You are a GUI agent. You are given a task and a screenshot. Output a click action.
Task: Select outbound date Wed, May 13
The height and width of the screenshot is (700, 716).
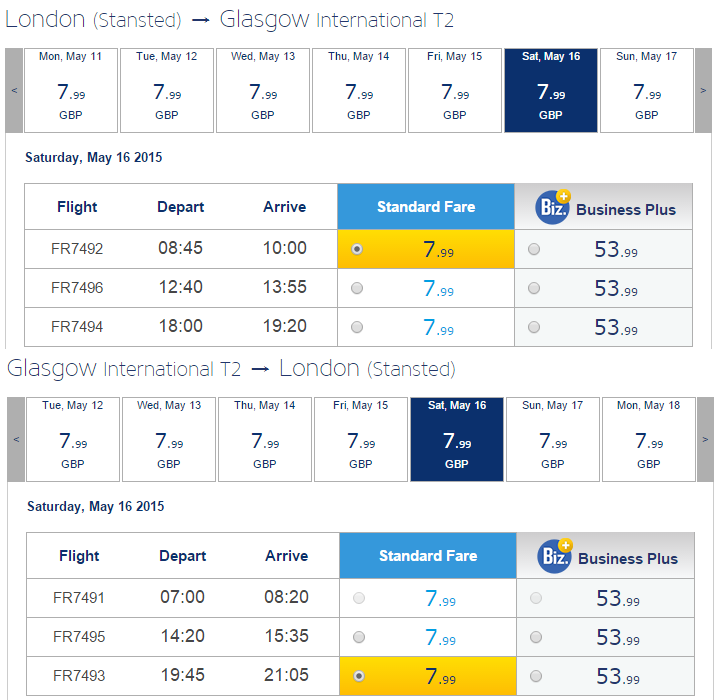(263, 90)
